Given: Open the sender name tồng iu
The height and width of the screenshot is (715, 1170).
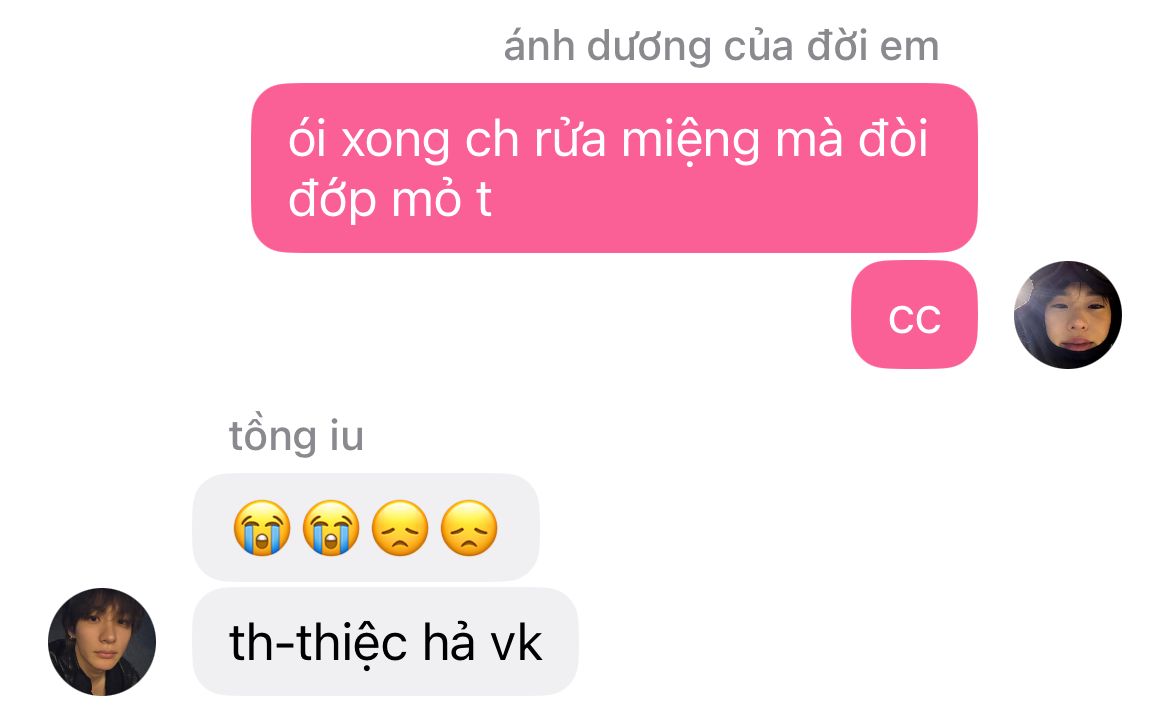Looking at the screenshot, I should tap(296, 436).
